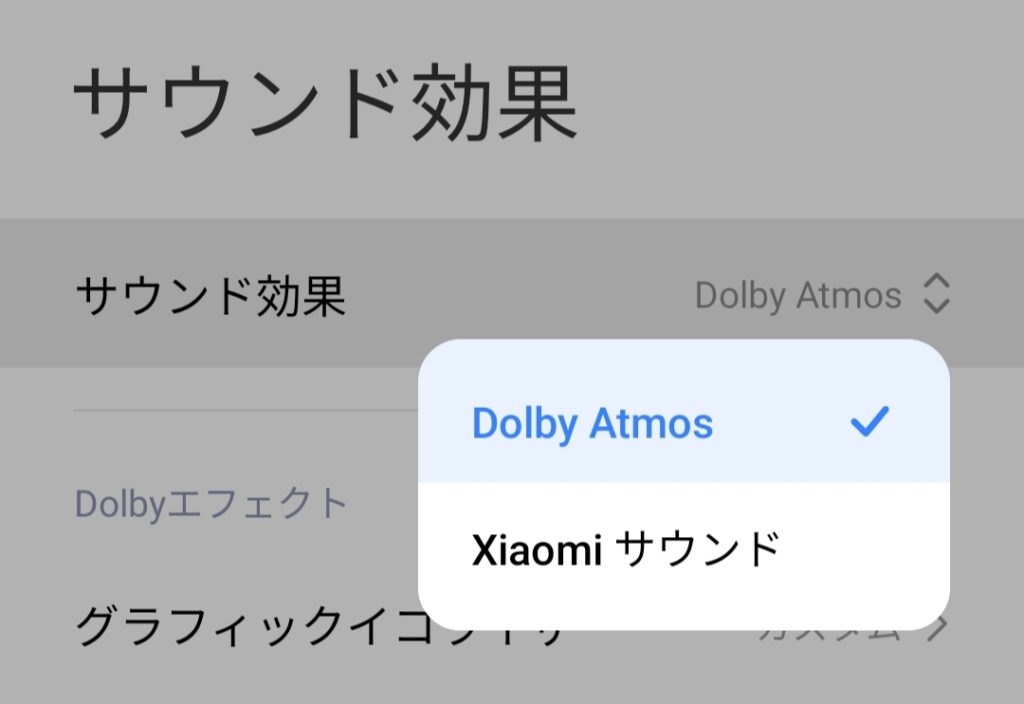
Task: Tap the サウンド効果 row label
Action: [x=210, y=296]
